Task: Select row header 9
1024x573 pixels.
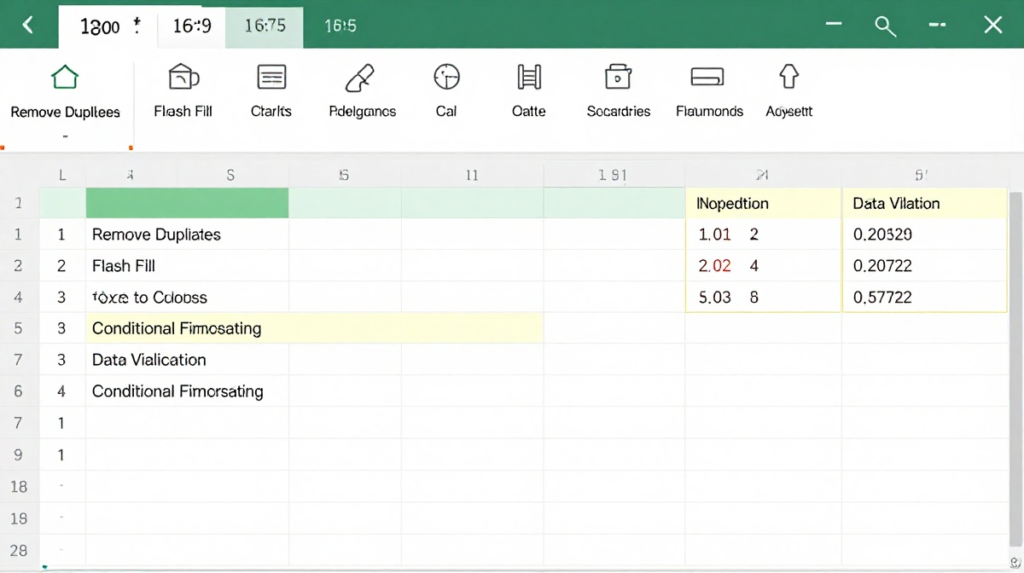Action: click(19, 455)
